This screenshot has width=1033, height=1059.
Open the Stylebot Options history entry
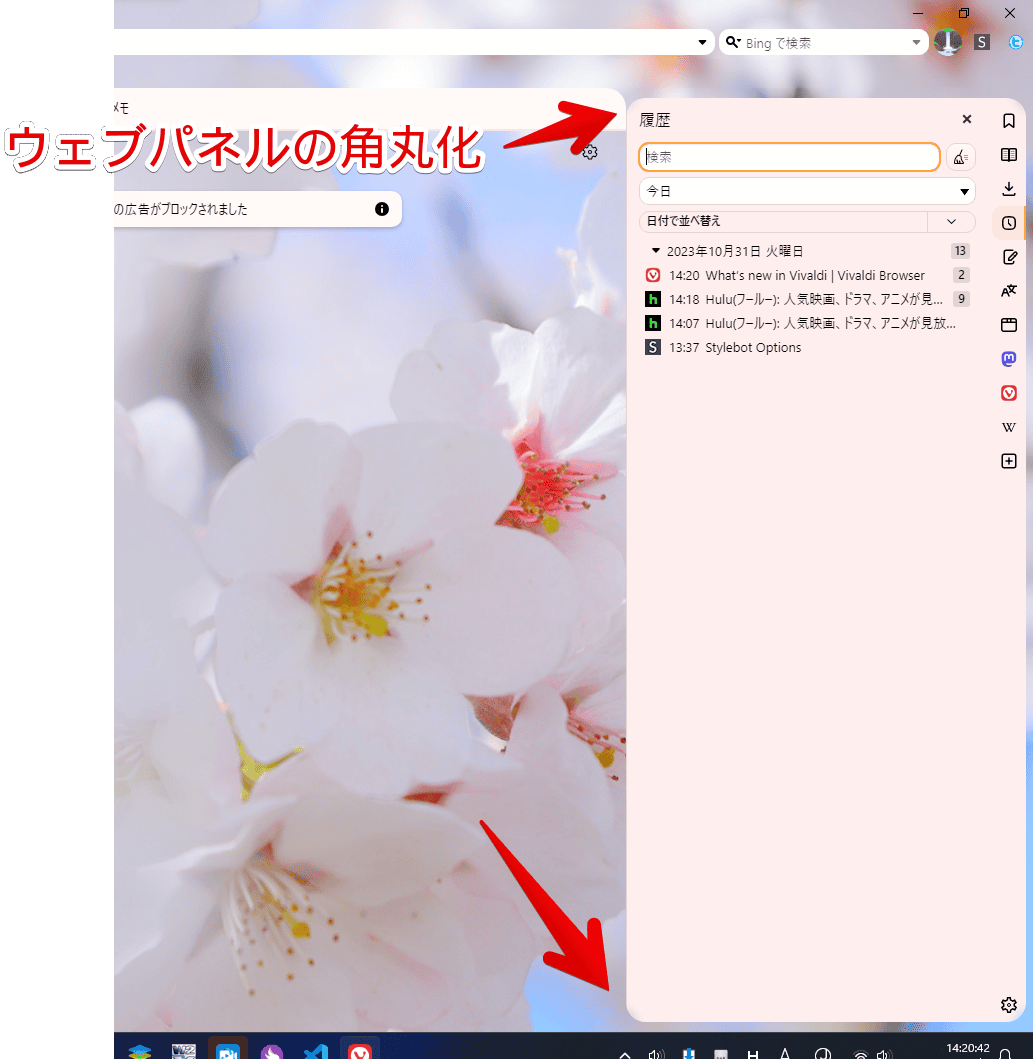coord(807,347)
